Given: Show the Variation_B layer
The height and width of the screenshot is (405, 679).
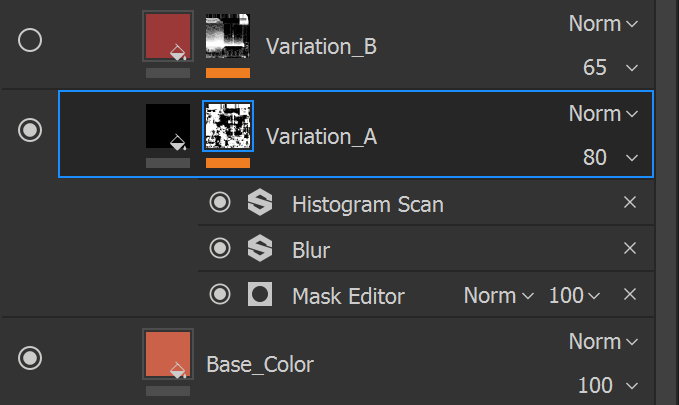Looking at the screenshot, I should [x=31, y=40].
